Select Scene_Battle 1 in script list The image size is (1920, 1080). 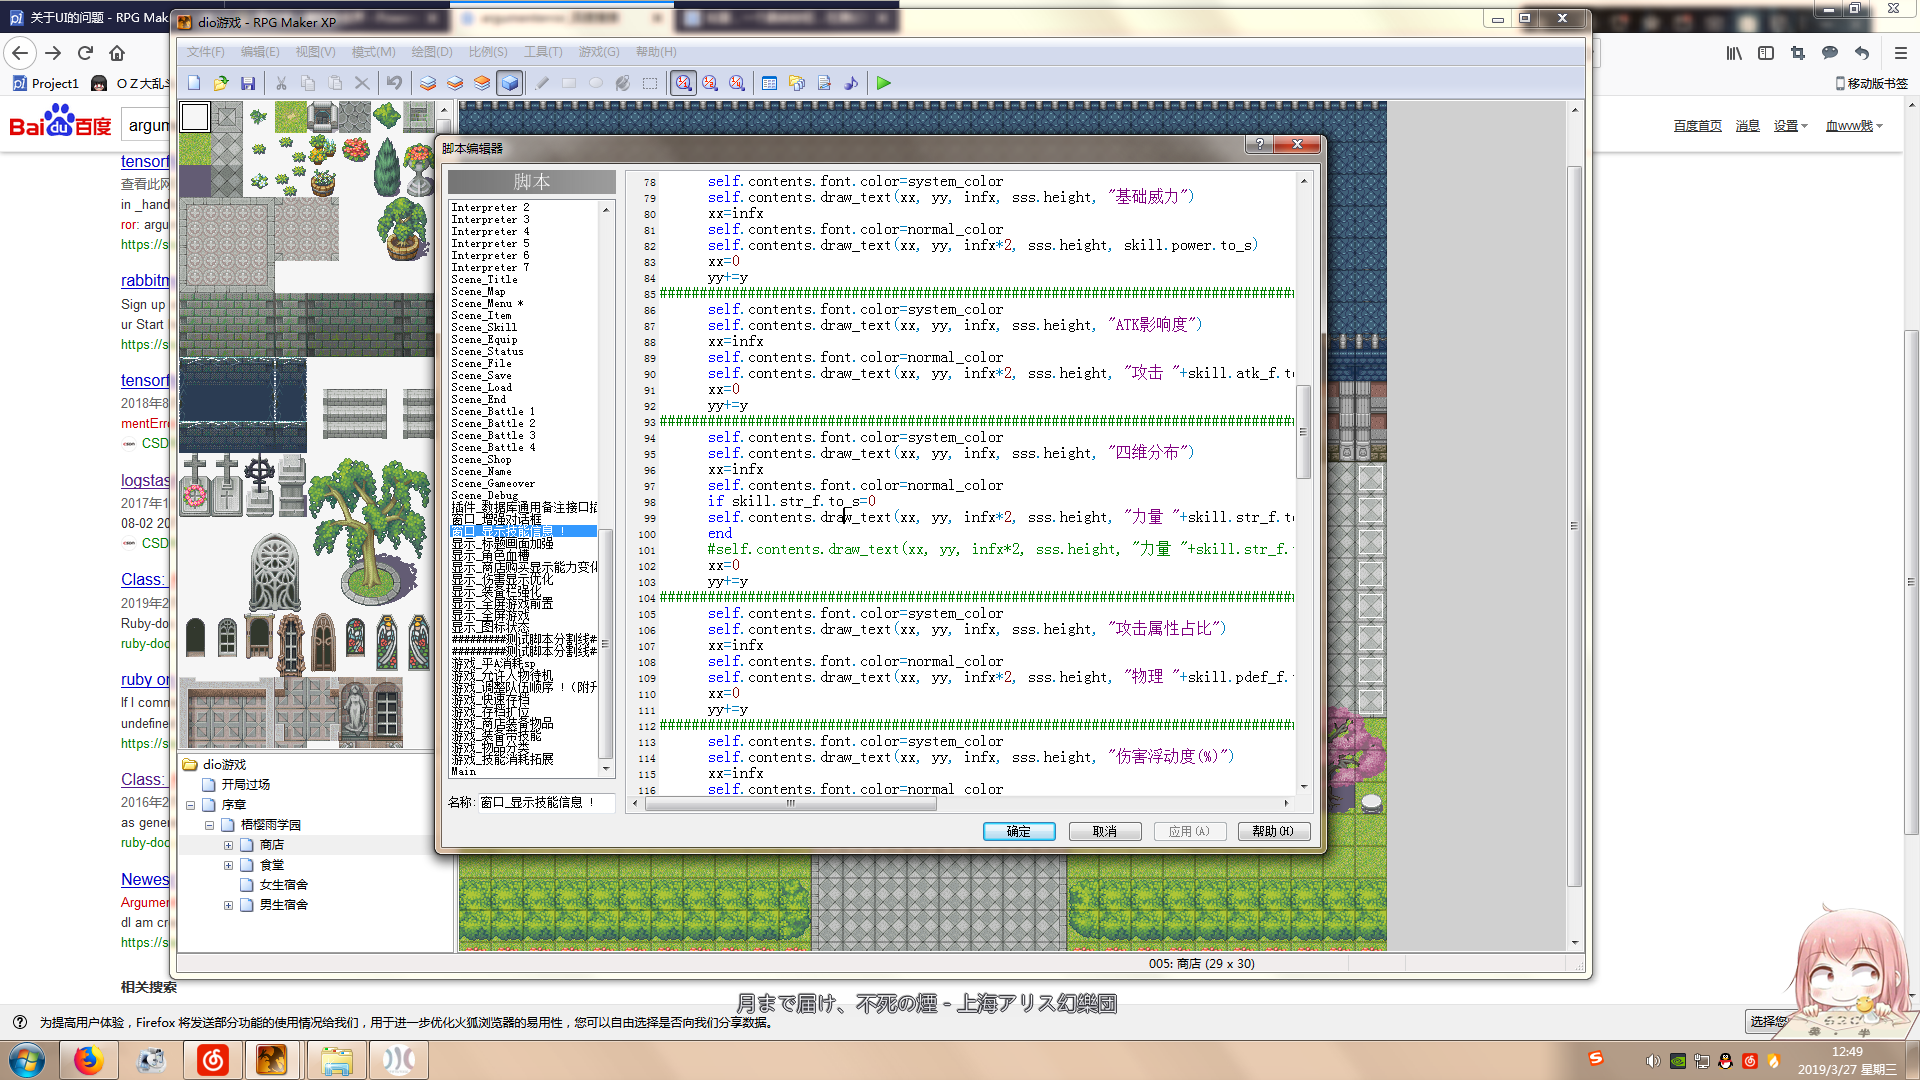pos(493,412)
